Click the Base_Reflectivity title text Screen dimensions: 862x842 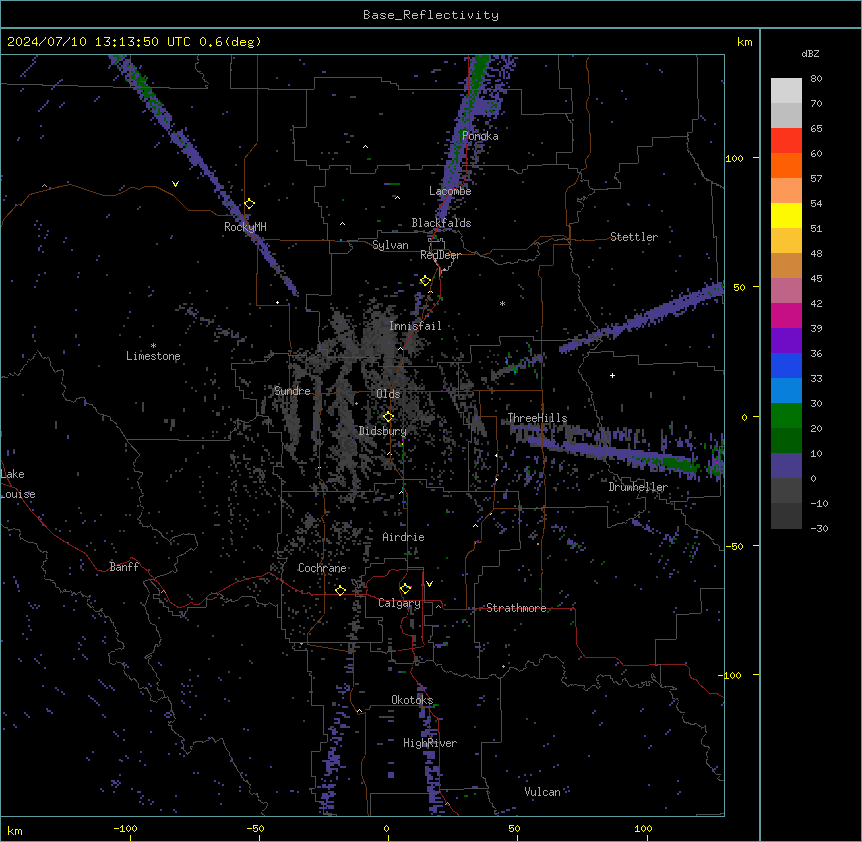pyautogui.click(x=431, y=15)
